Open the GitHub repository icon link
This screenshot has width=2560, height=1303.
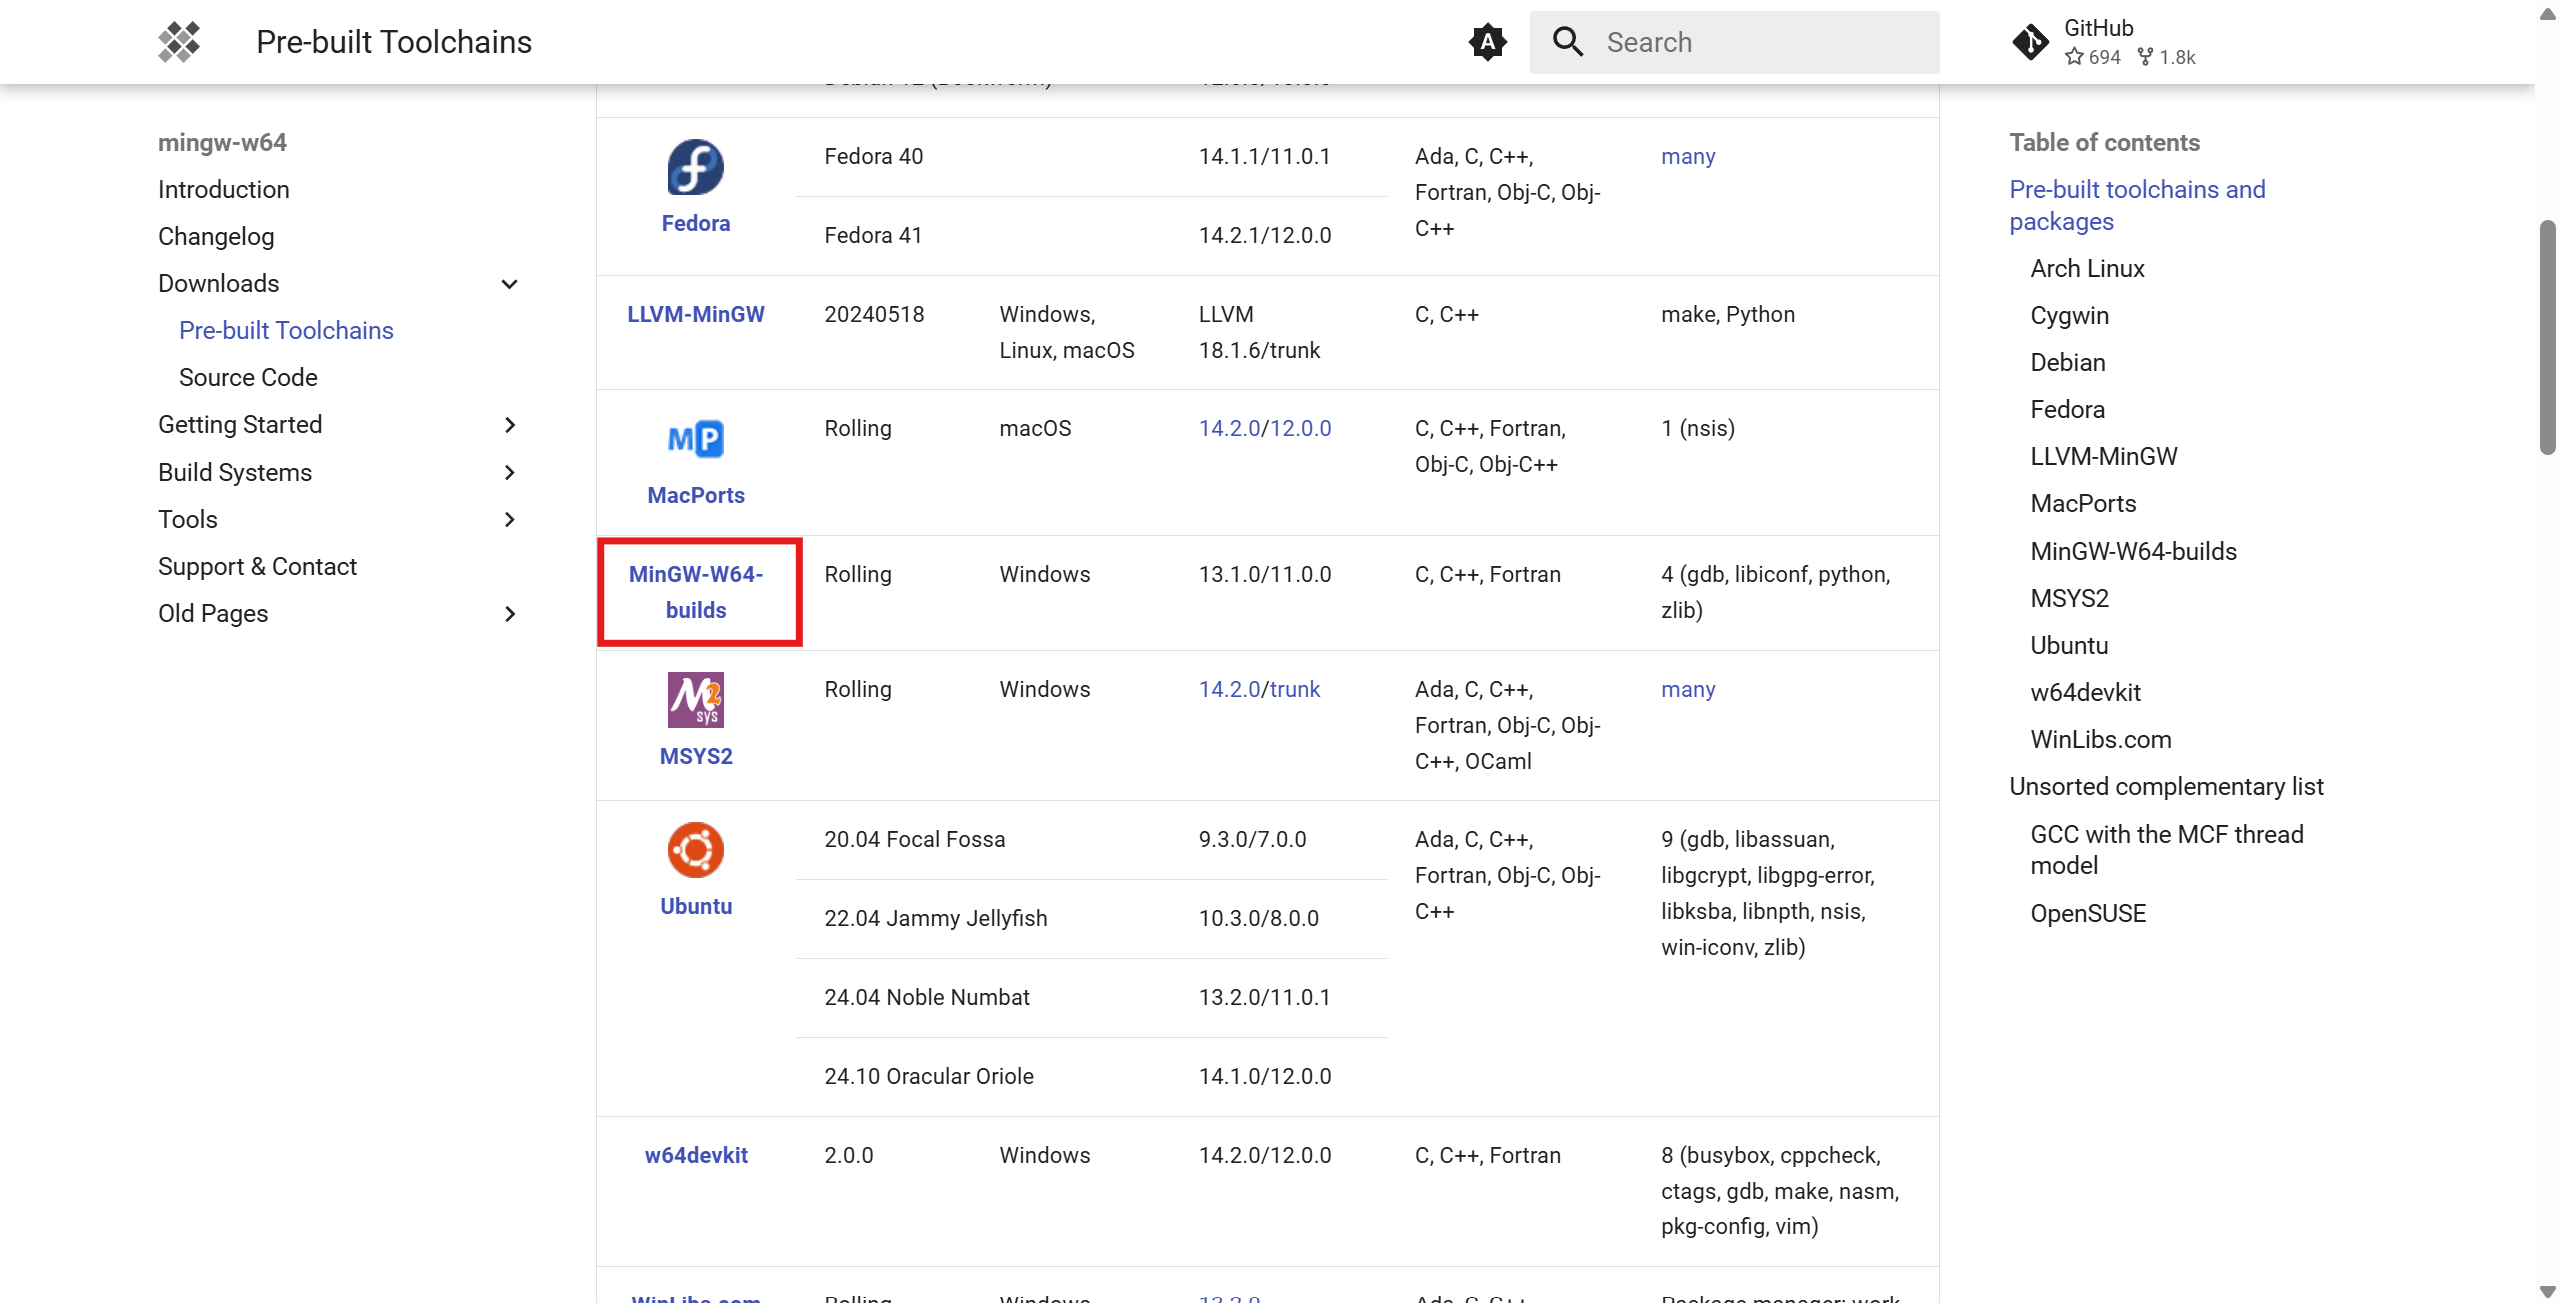[x=2030, y=42]
